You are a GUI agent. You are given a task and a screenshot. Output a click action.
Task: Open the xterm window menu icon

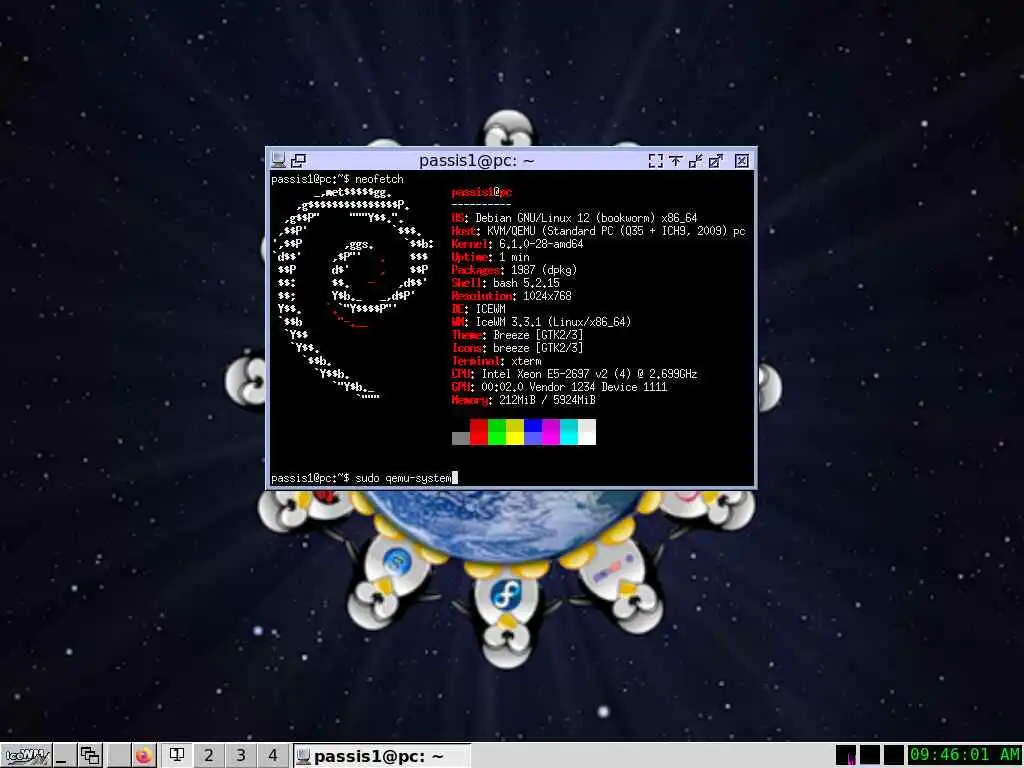[279, 160]
